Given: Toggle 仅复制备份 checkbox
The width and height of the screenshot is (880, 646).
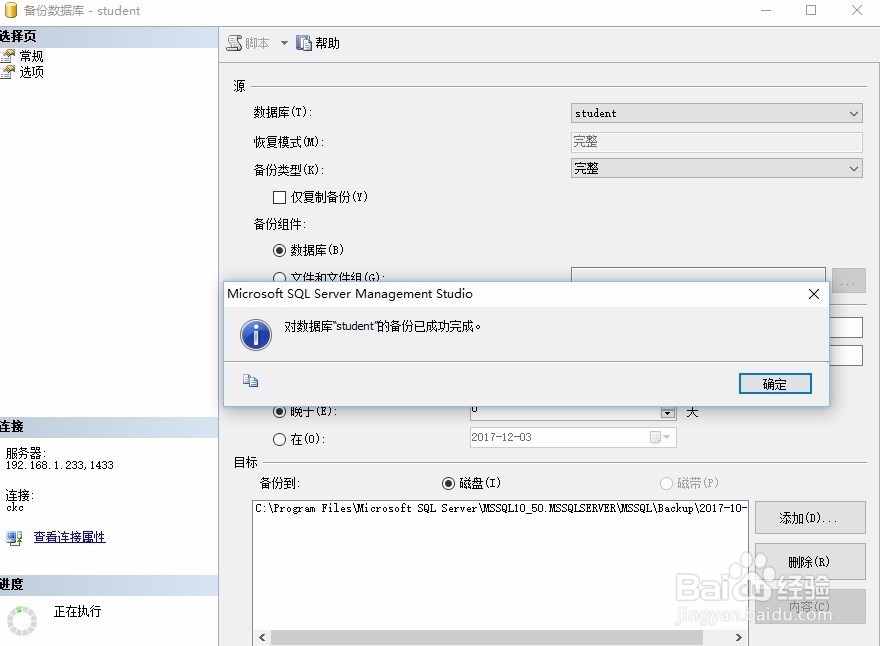Looking at the screenshot, I should click(x=279, y=197).
